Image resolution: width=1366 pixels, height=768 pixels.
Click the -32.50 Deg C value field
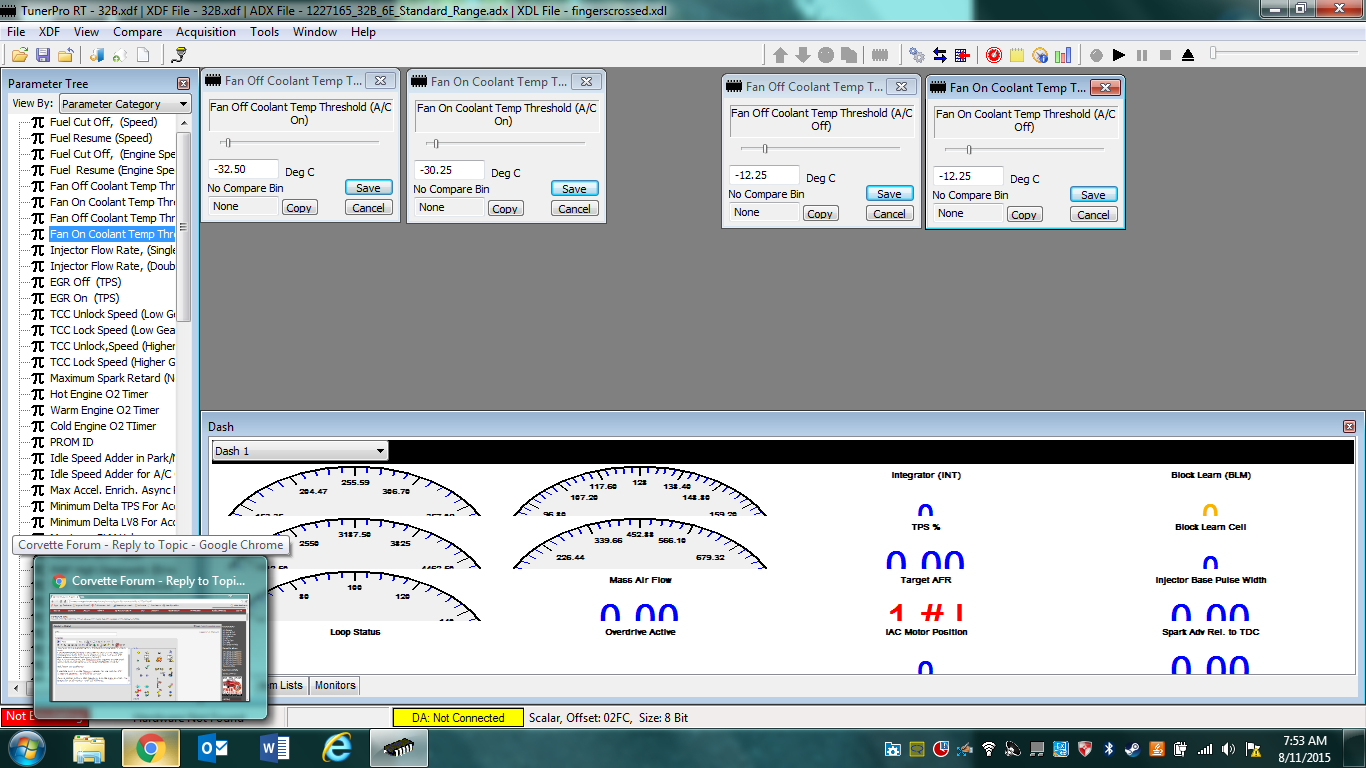click(243, 169)
